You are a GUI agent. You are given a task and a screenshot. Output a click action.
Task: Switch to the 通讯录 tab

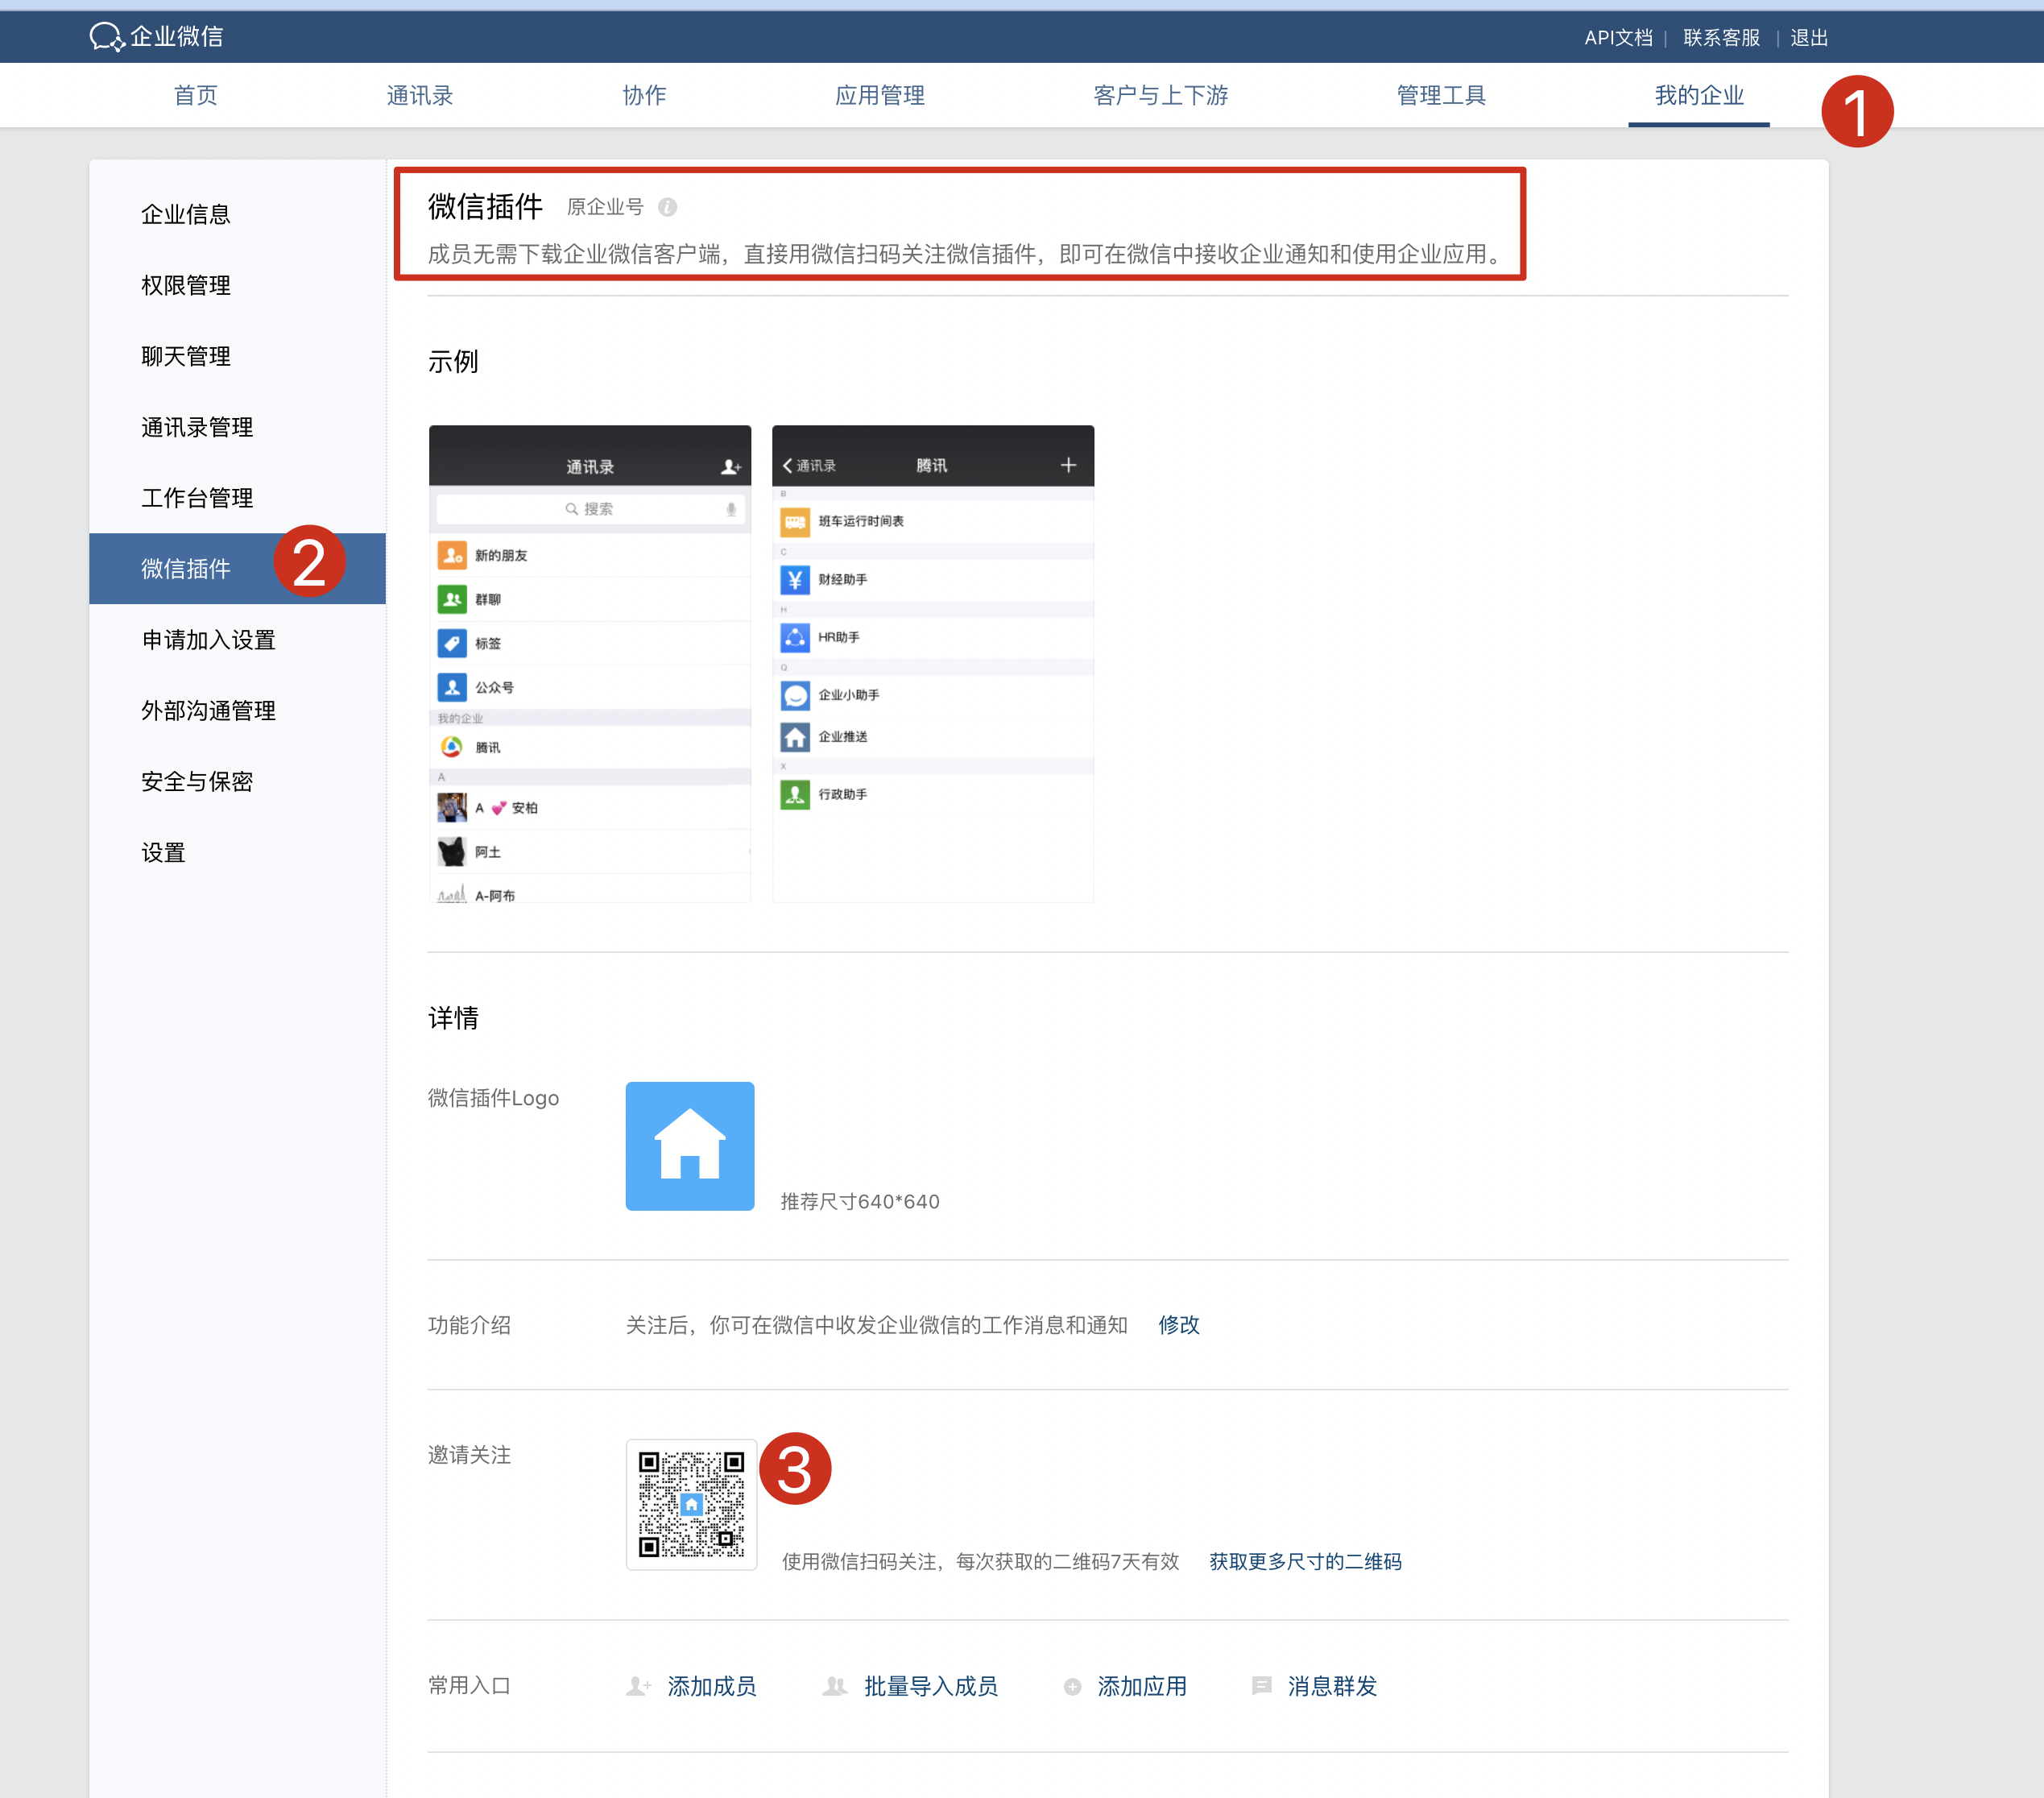419,95
